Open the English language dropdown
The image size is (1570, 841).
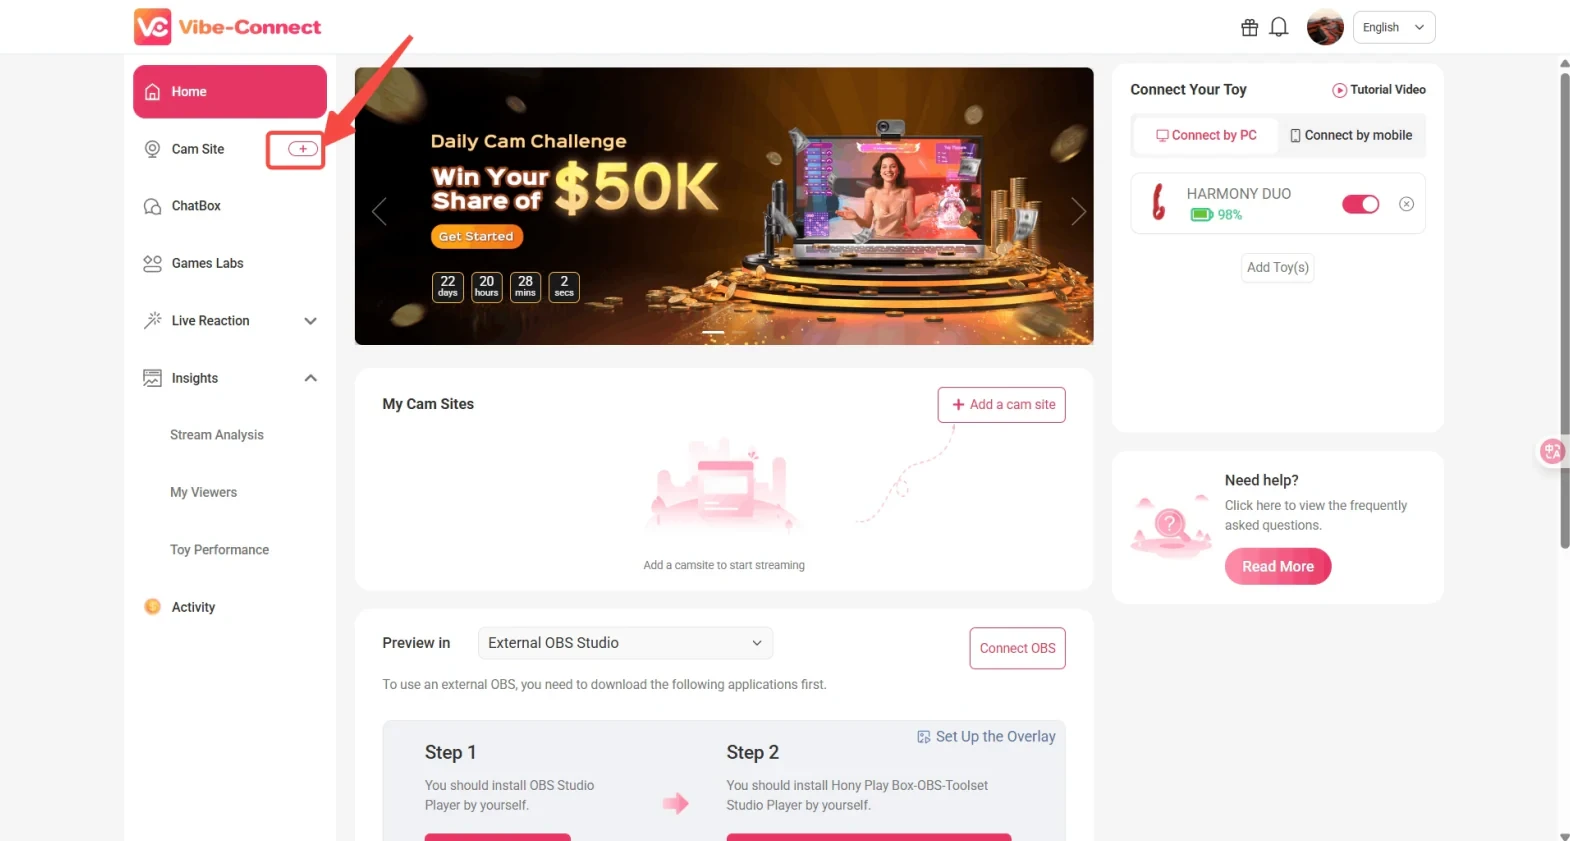[x=1394, y=27]
